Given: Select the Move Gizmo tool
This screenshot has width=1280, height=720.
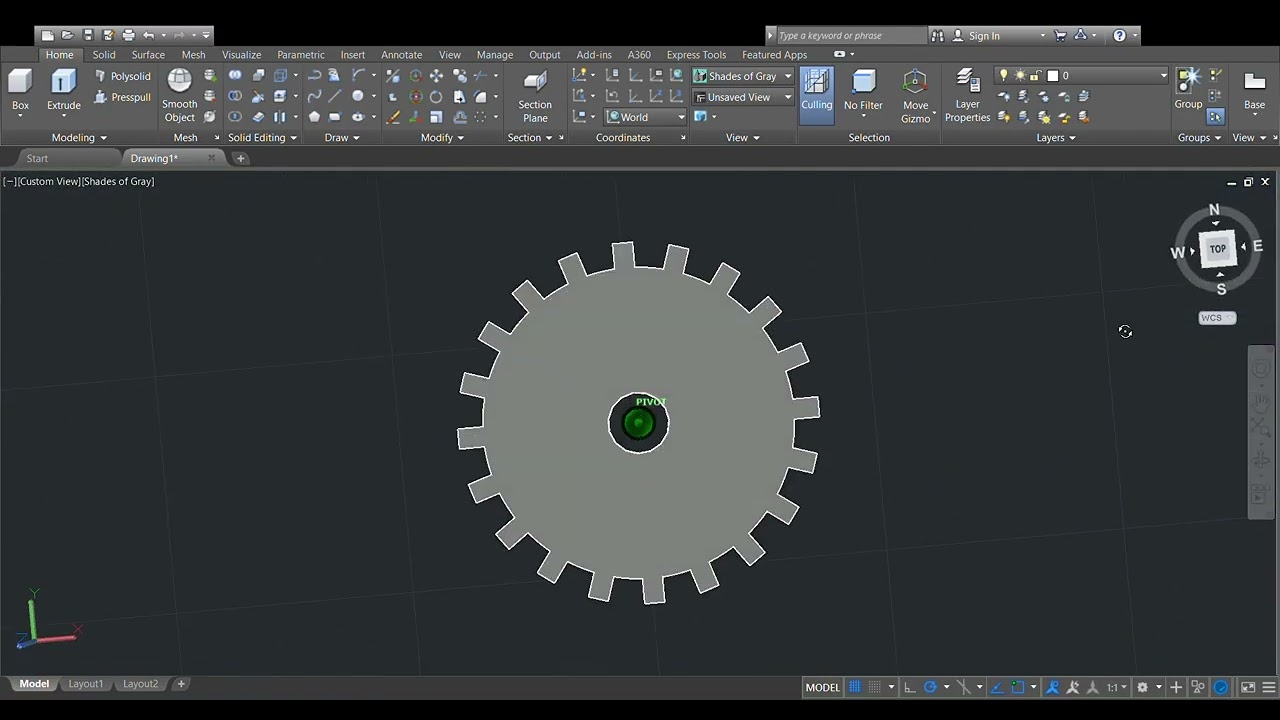Looking at the screenshot, I should coord(915,96).
